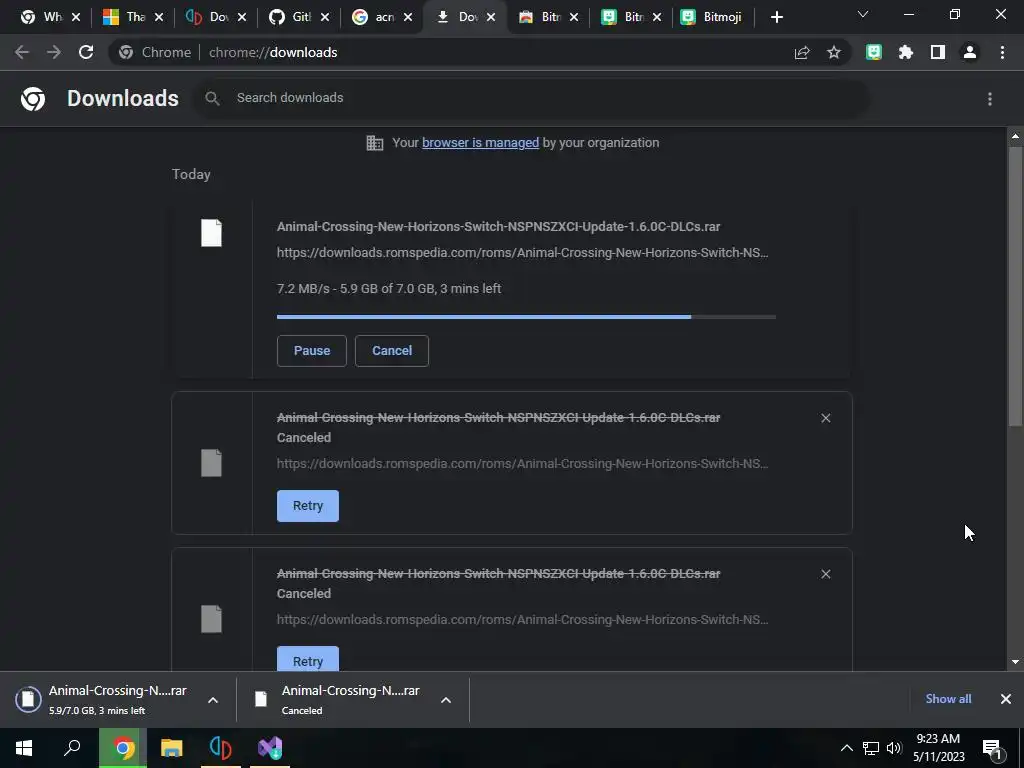1024x768 pixels.
Task: Remove first canceled download from list
Action: click(x=825, y=418)
